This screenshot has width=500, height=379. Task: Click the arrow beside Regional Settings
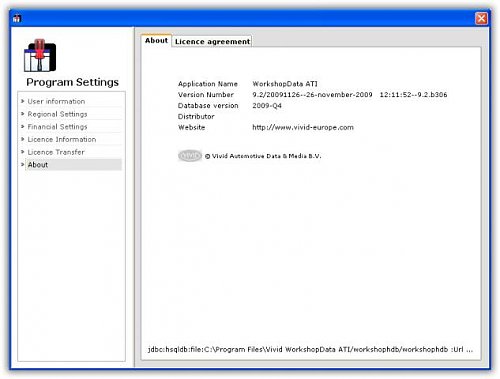23,114
